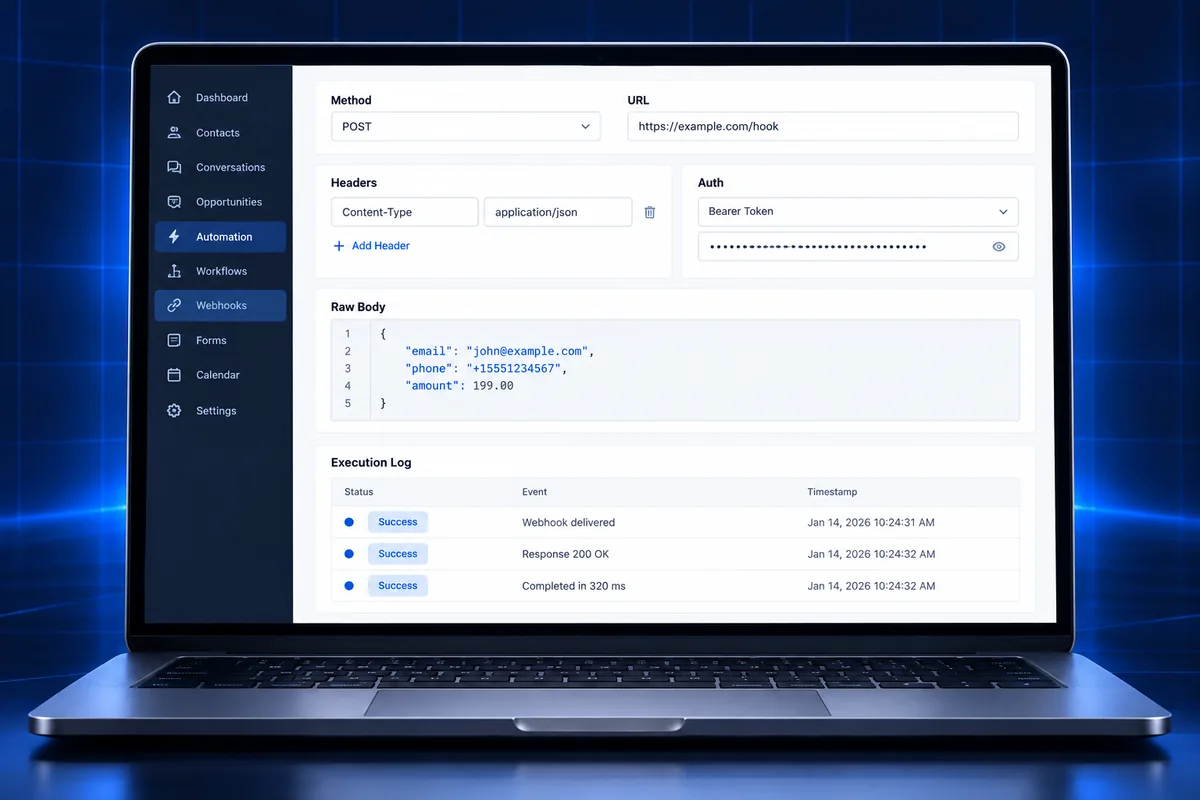The width and height of the screenshot is (1200, 800).
Task: Select Automation in the sidebar
Action: [221, 237]
